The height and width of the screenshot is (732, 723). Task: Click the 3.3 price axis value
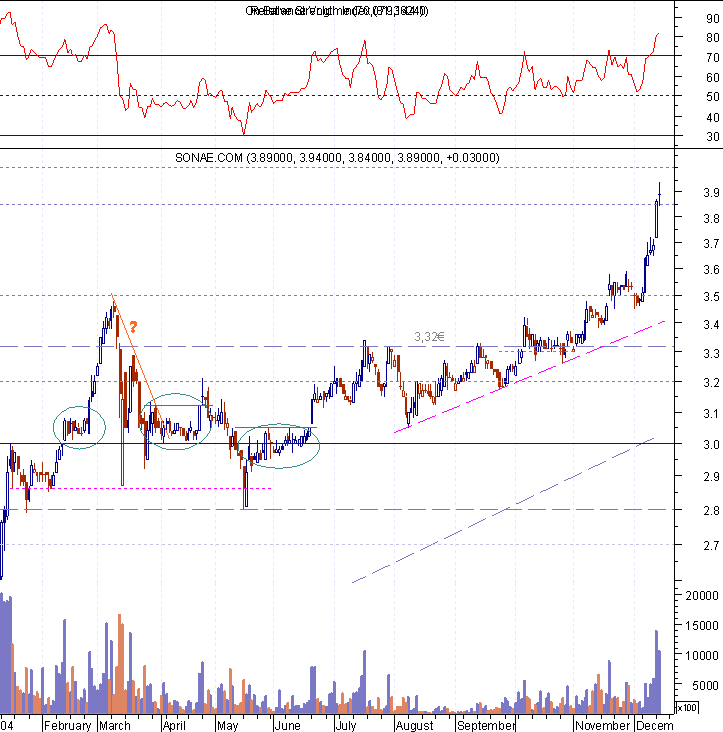[x=711, y=354]
